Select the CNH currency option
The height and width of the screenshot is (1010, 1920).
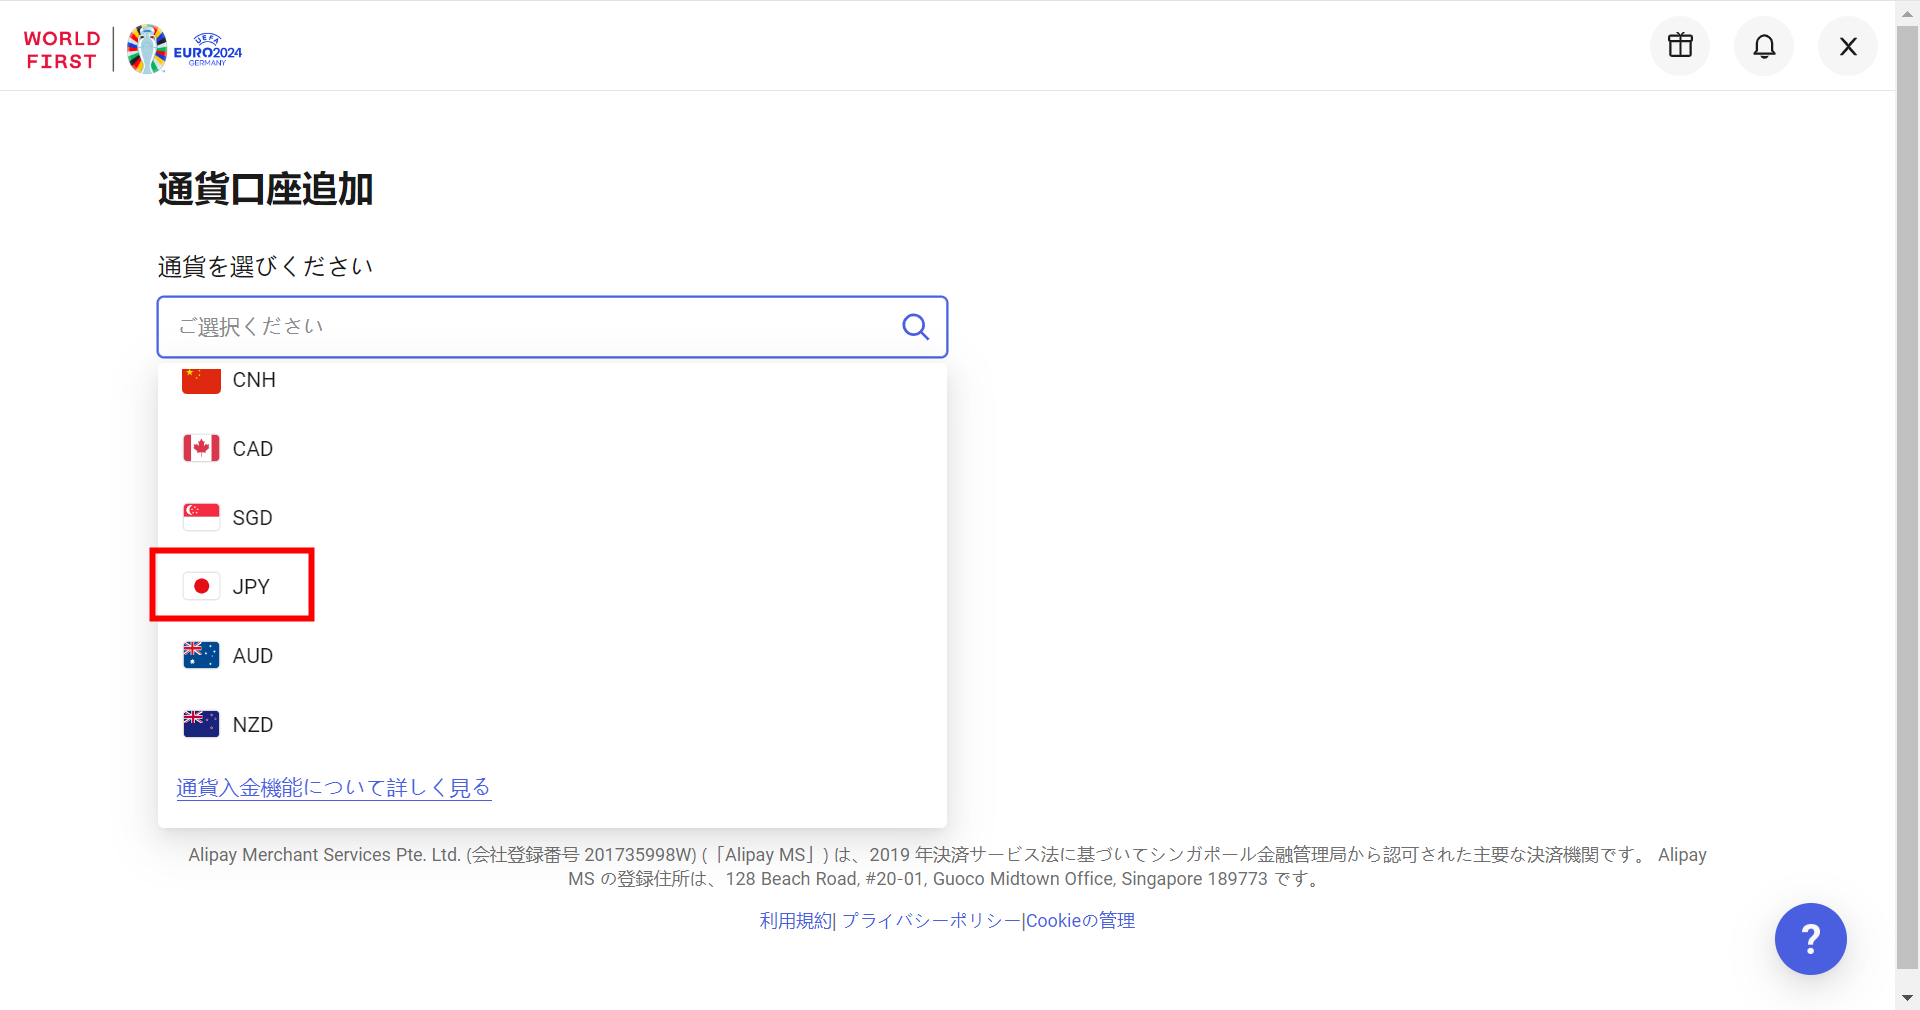pyautogui.click(x=254, y=380)
